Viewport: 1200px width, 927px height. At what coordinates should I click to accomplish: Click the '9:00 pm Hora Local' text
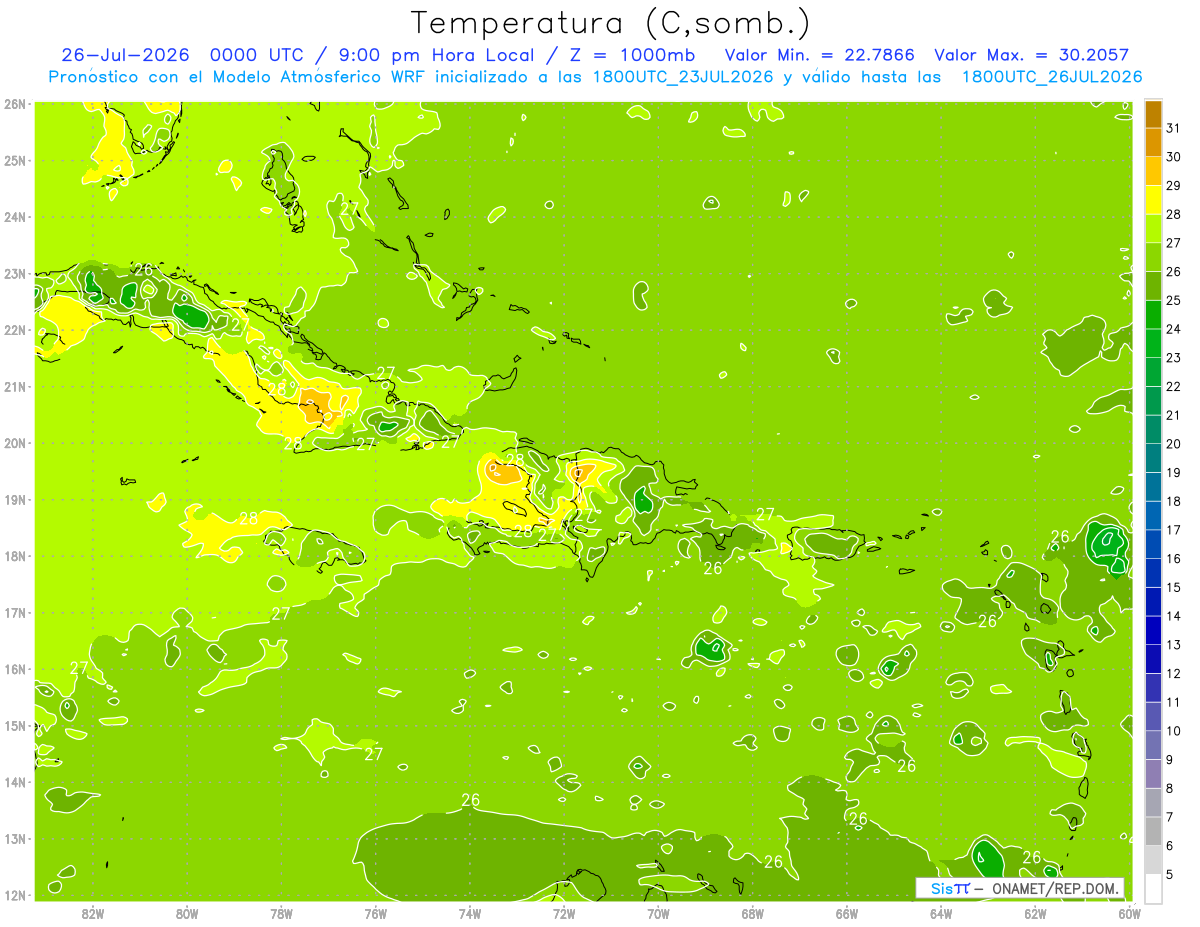pyautogui.click(x=438, y=55)
